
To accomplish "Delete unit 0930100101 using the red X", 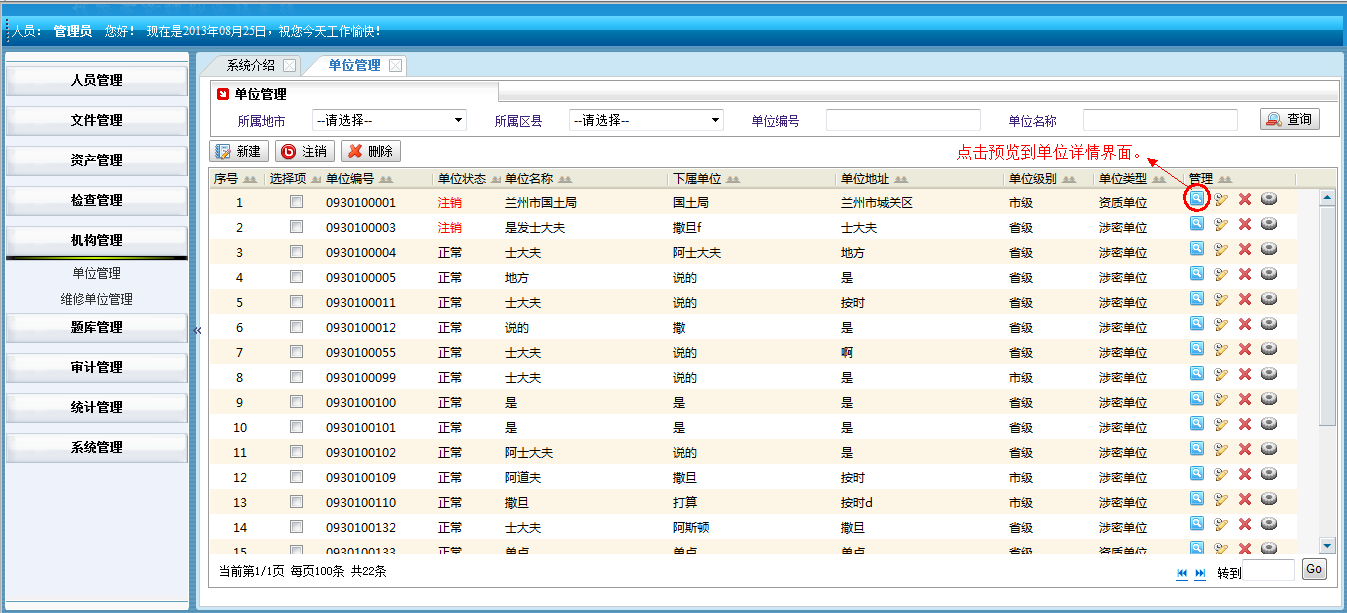I will click(1245, 423).
